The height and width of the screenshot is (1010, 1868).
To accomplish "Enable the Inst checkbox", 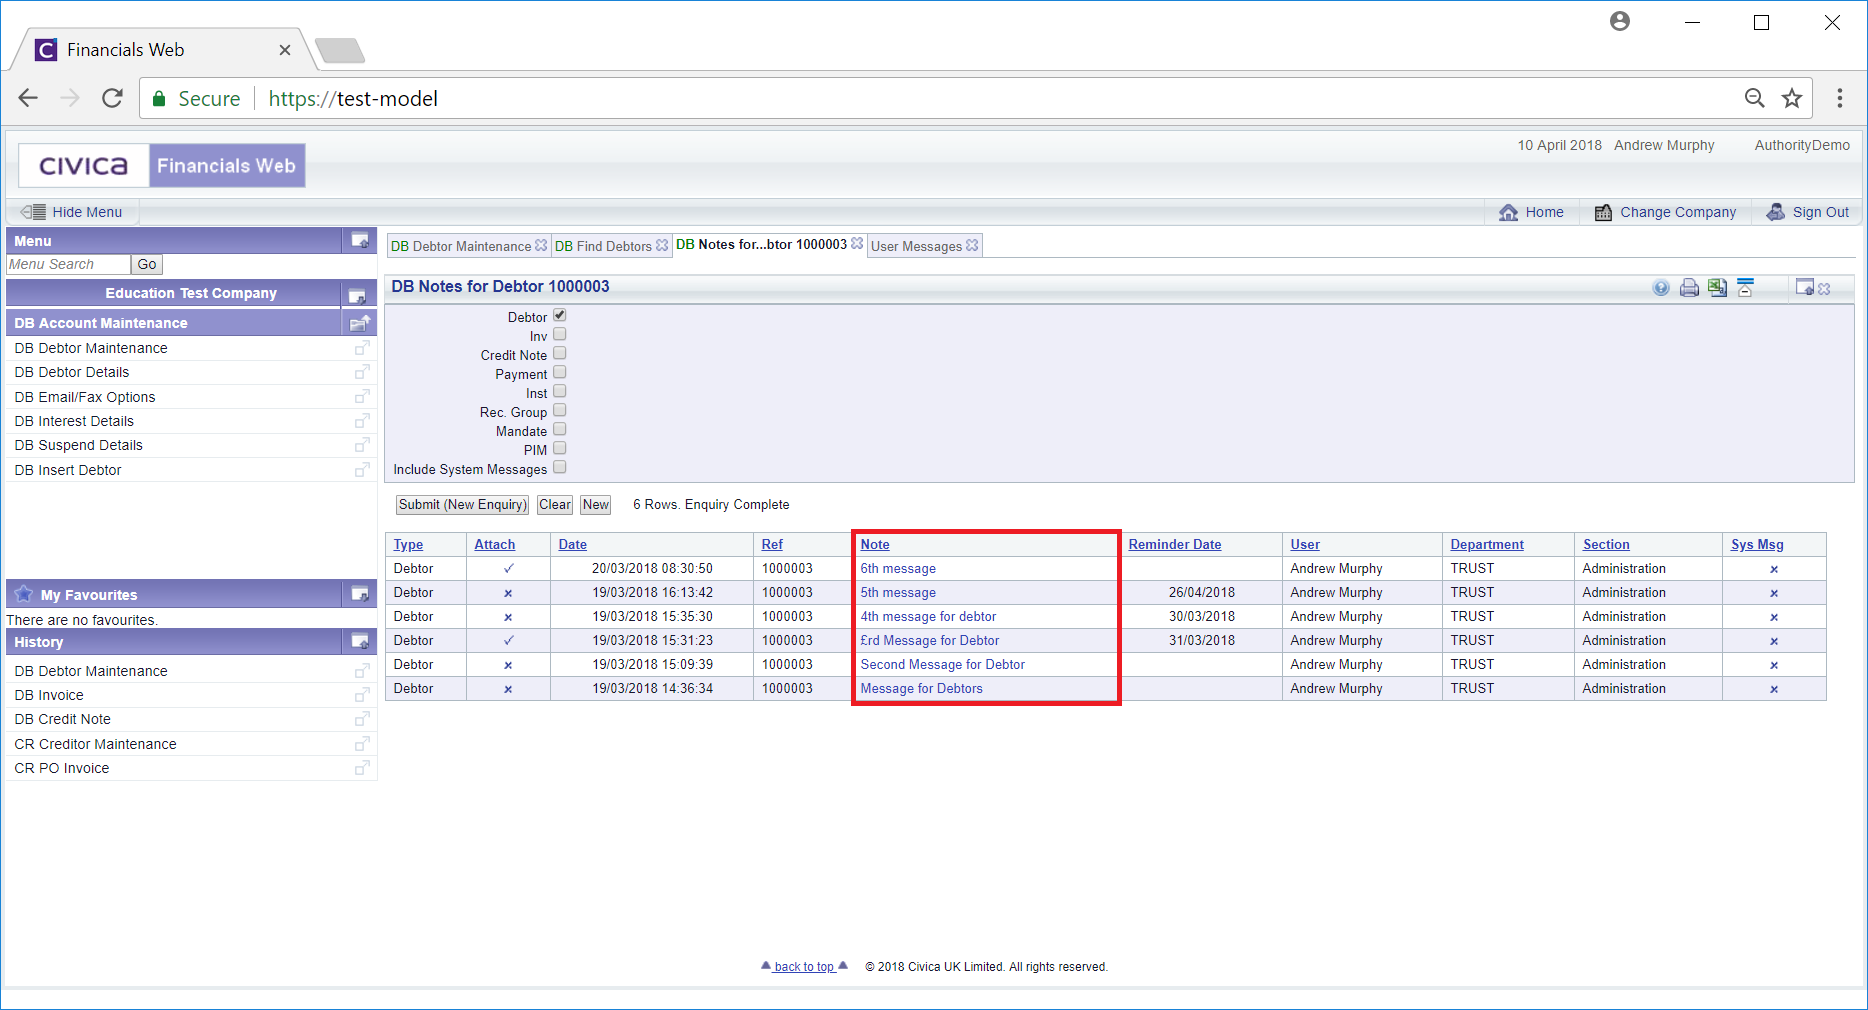I will pos(560,391).
